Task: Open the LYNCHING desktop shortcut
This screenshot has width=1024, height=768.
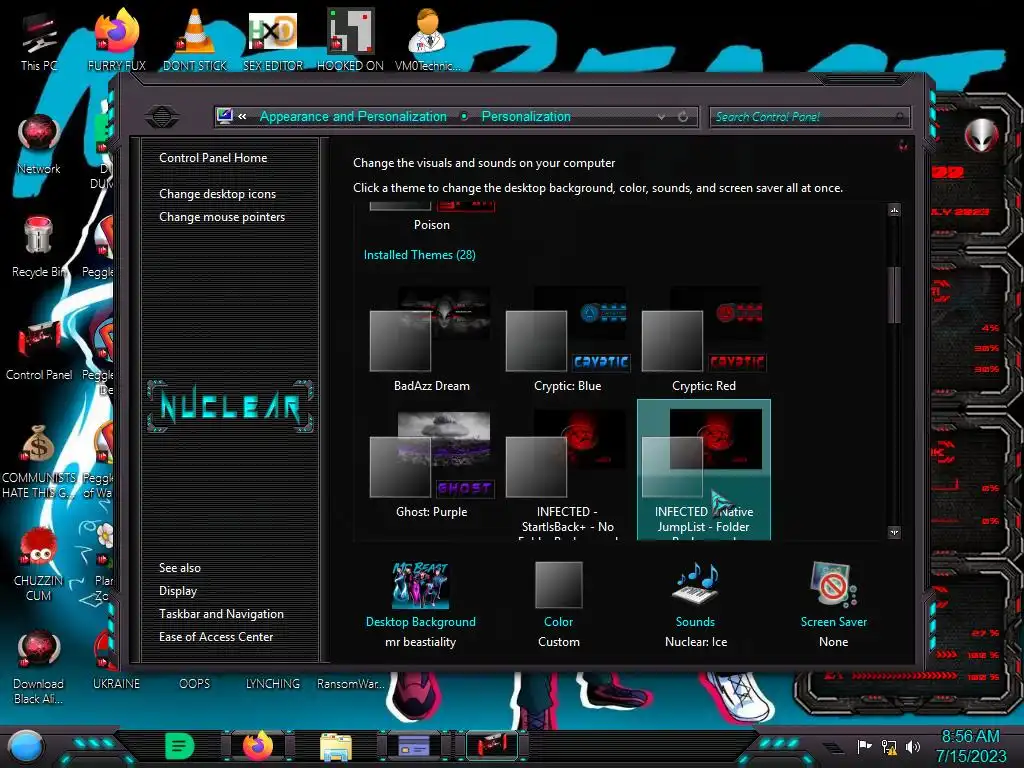Action: click(273, 684)
